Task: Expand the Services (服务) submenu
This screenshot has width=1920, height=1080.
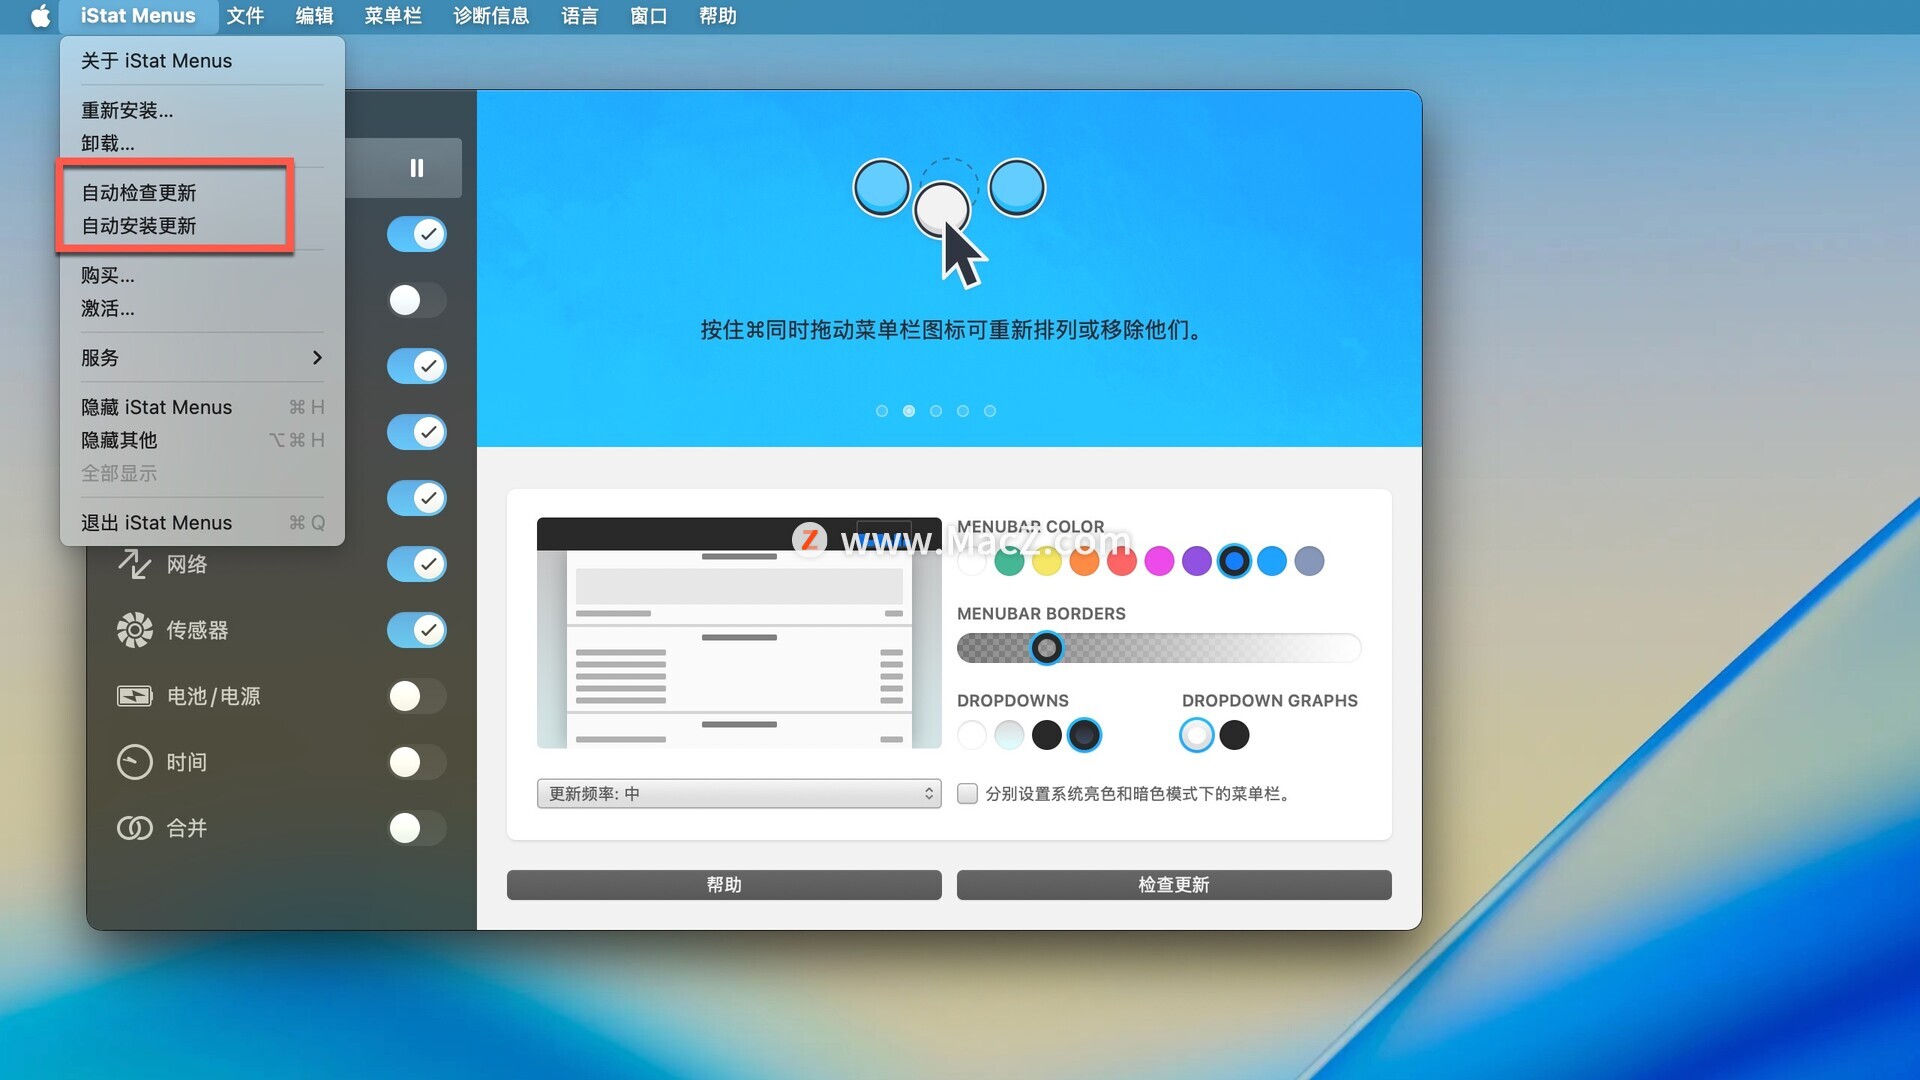Action: [x=202, y=358]
